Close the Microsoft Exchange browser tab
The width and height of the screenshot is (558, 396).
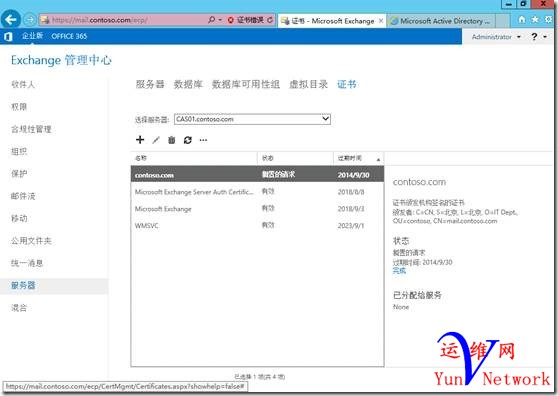point(380,21)
